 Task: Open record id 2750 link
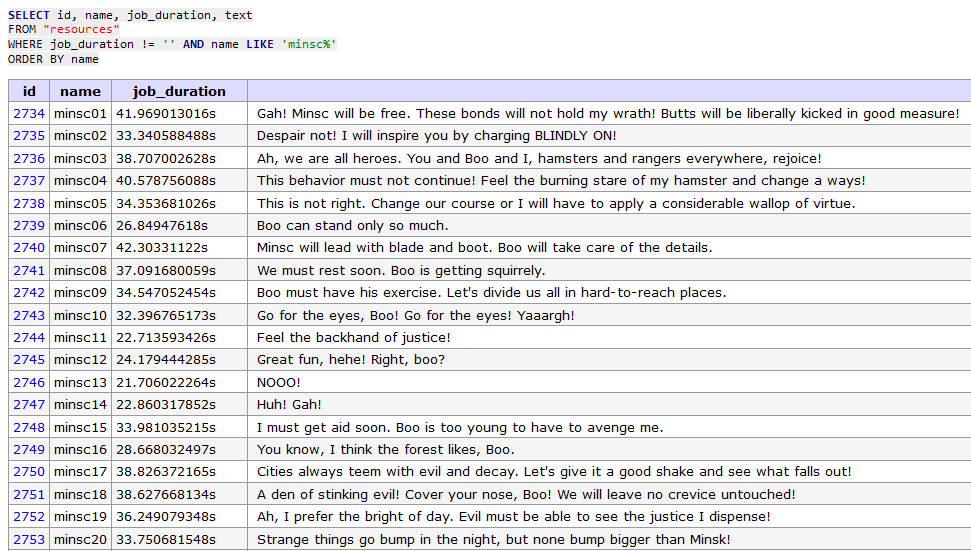click(x=29, y=472)
